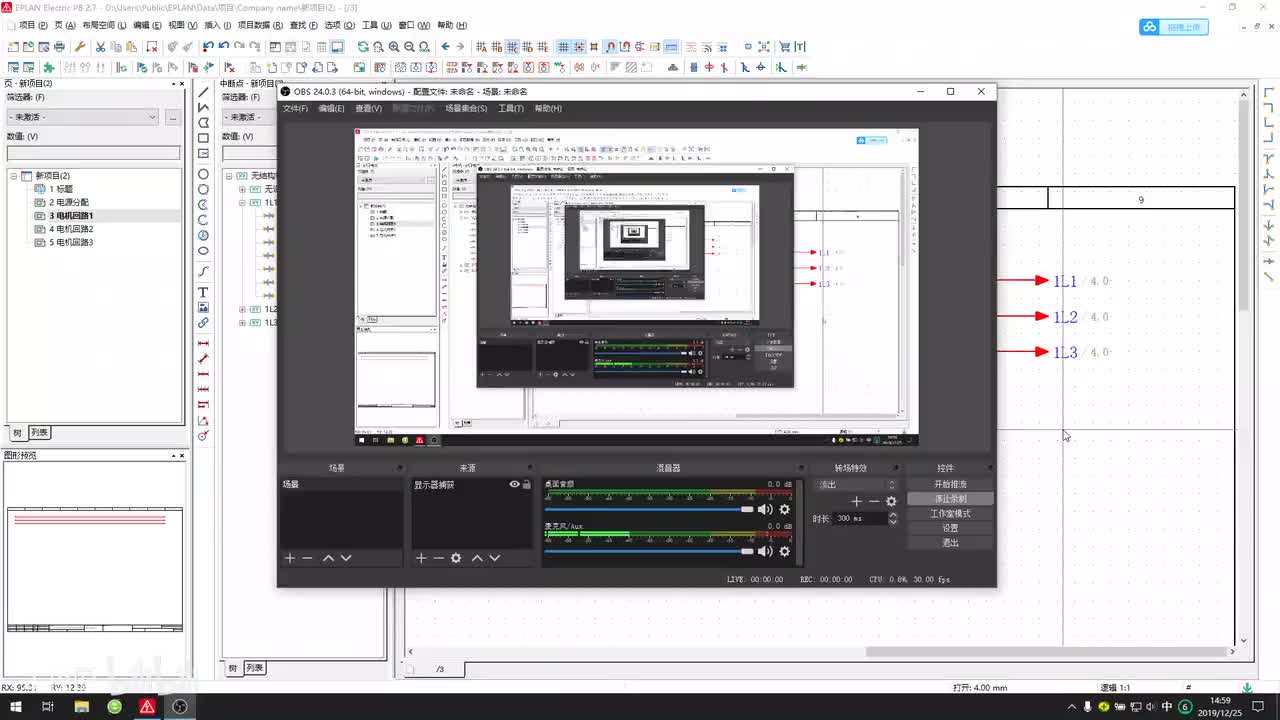Screen dimensions: 1280x720
Task: Toggle the red magnet snap button in toolbar
Action: tap(610, 47)
